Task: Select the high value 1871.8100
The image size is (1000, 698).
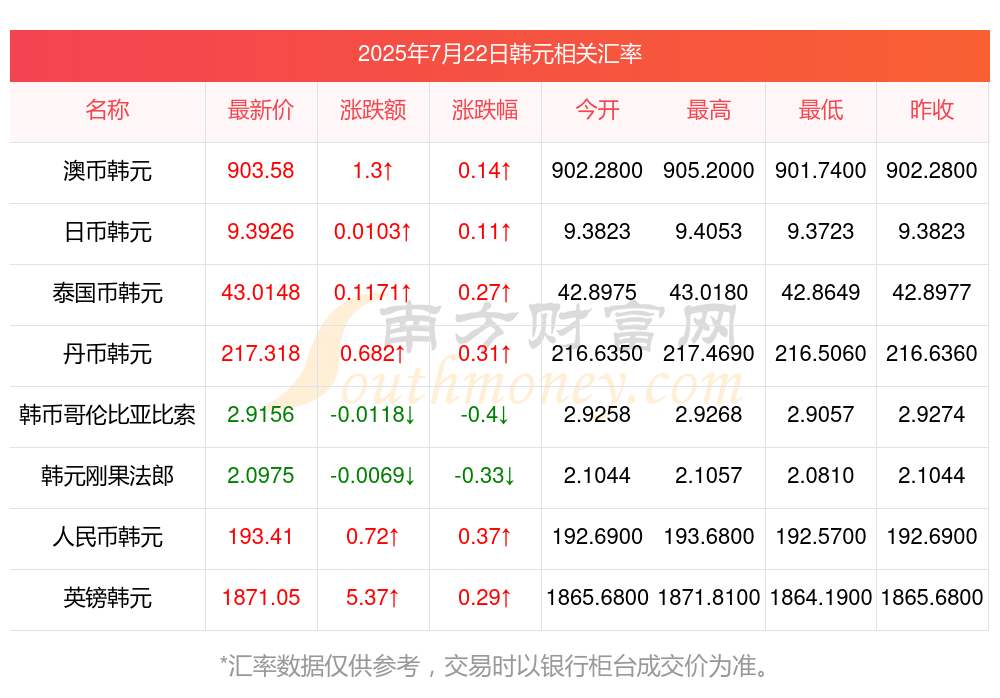Action: (709, 598)
